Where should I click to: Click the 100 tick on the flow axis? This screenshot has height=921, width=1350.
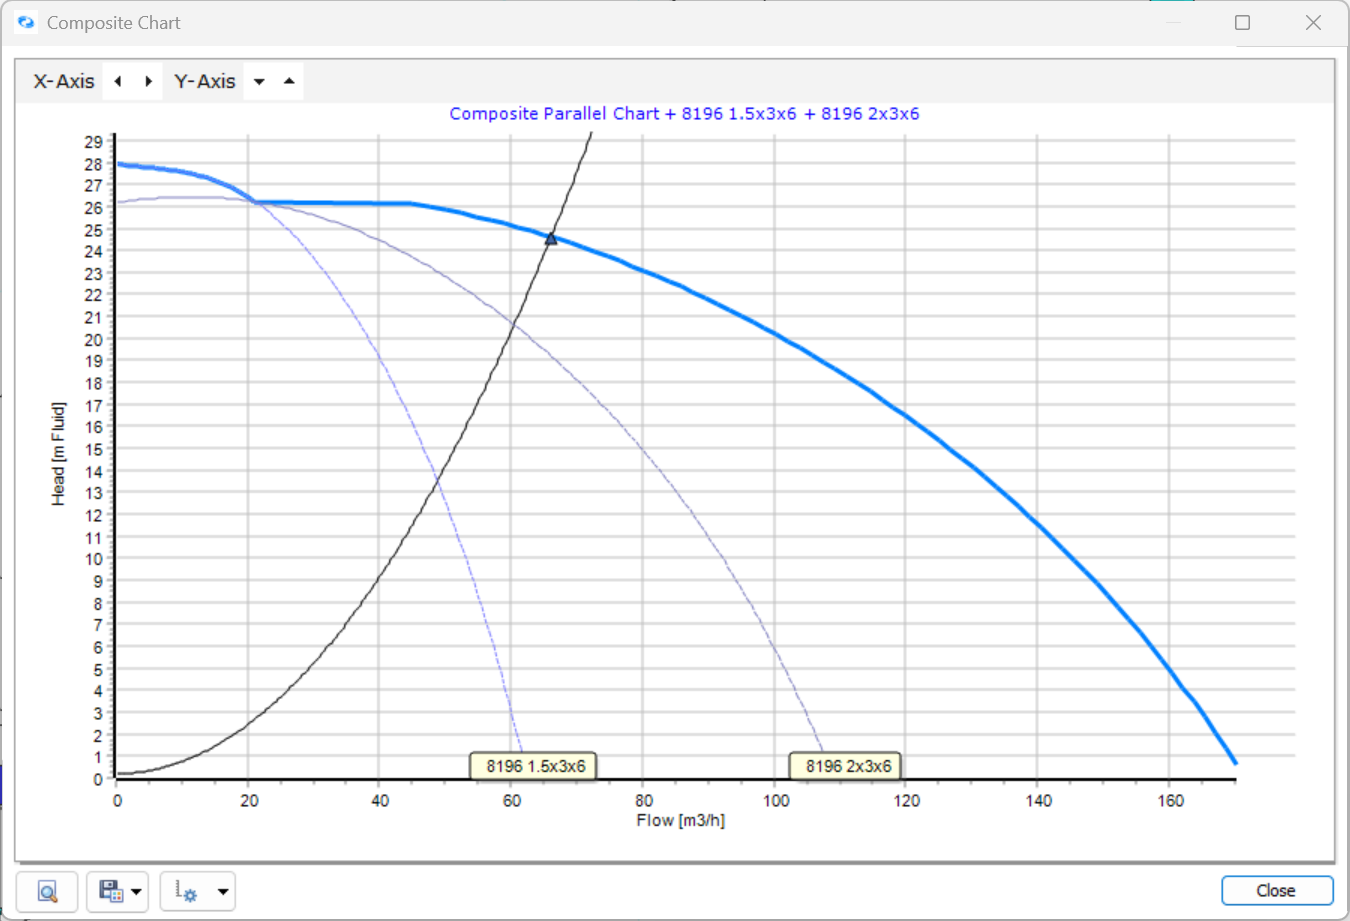776,801
